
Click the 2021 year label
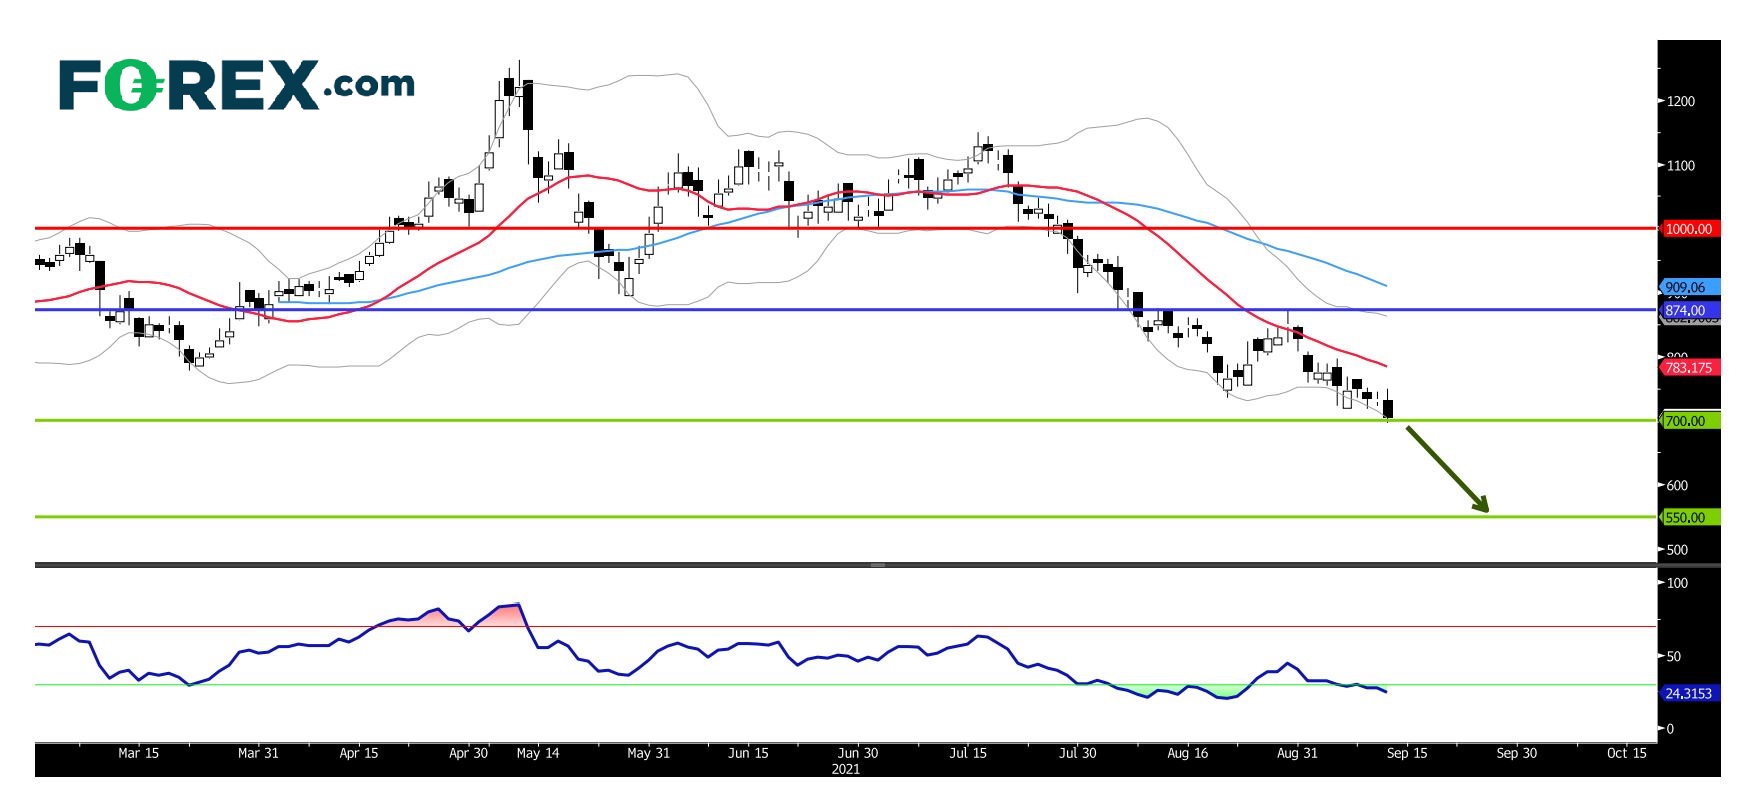point(845,769)
